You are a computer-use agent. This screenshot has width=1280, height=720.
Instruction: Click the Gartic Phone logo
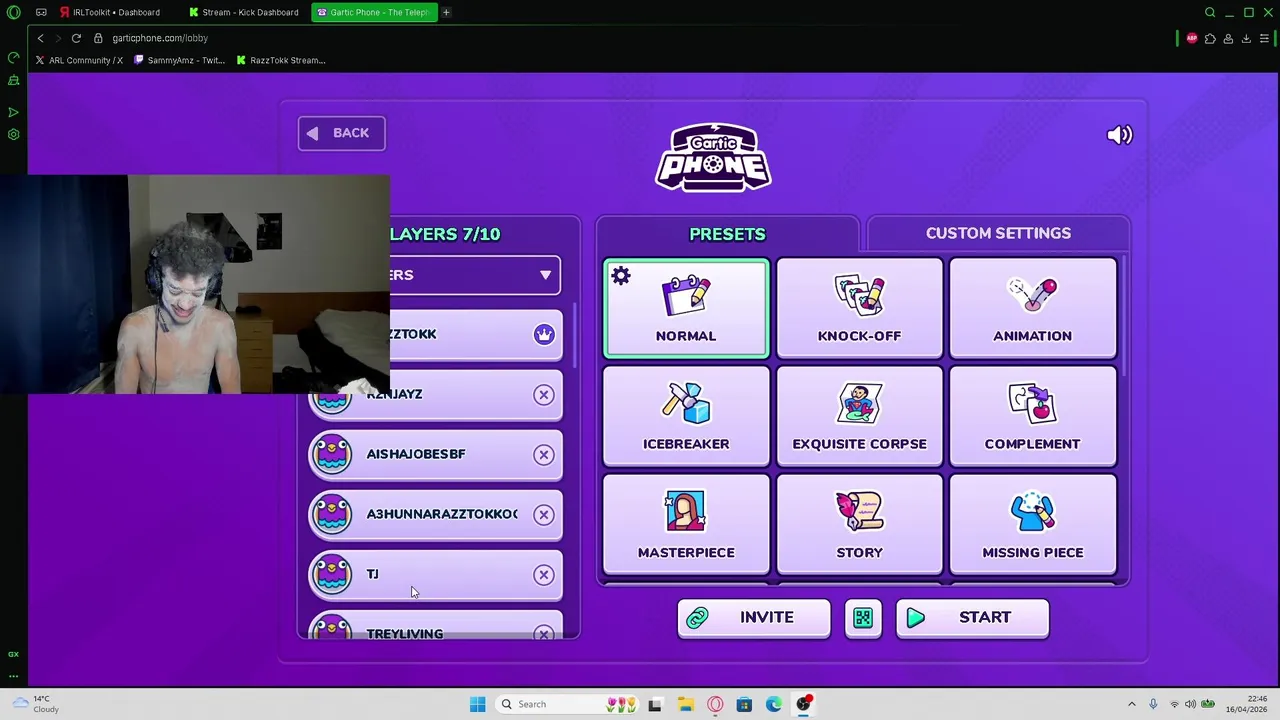tap(713, 157)
